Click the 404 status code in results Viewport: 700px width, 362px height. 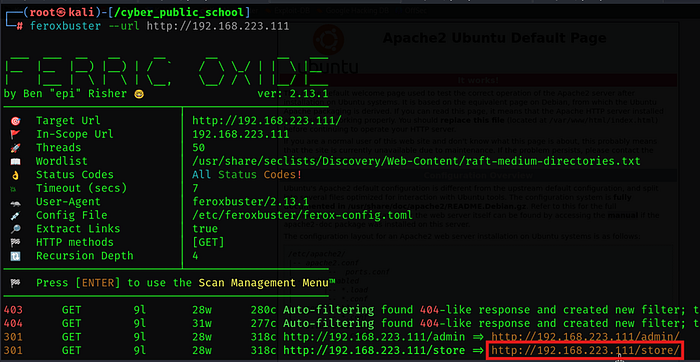point(13,323)
